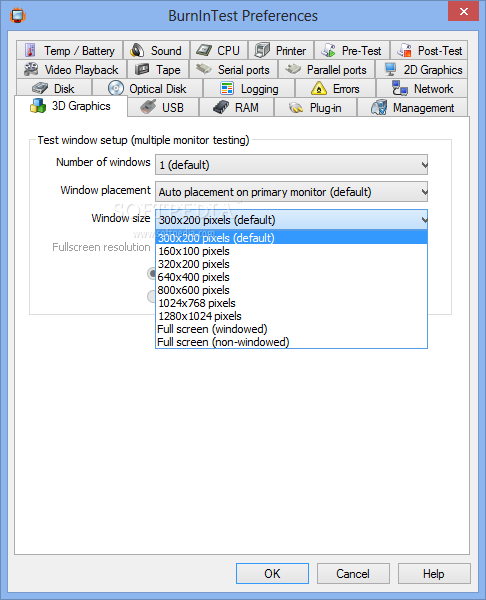Open the Window placement dropdown
Viewport: 486px width, 600px height.
[x=291, y=192]
